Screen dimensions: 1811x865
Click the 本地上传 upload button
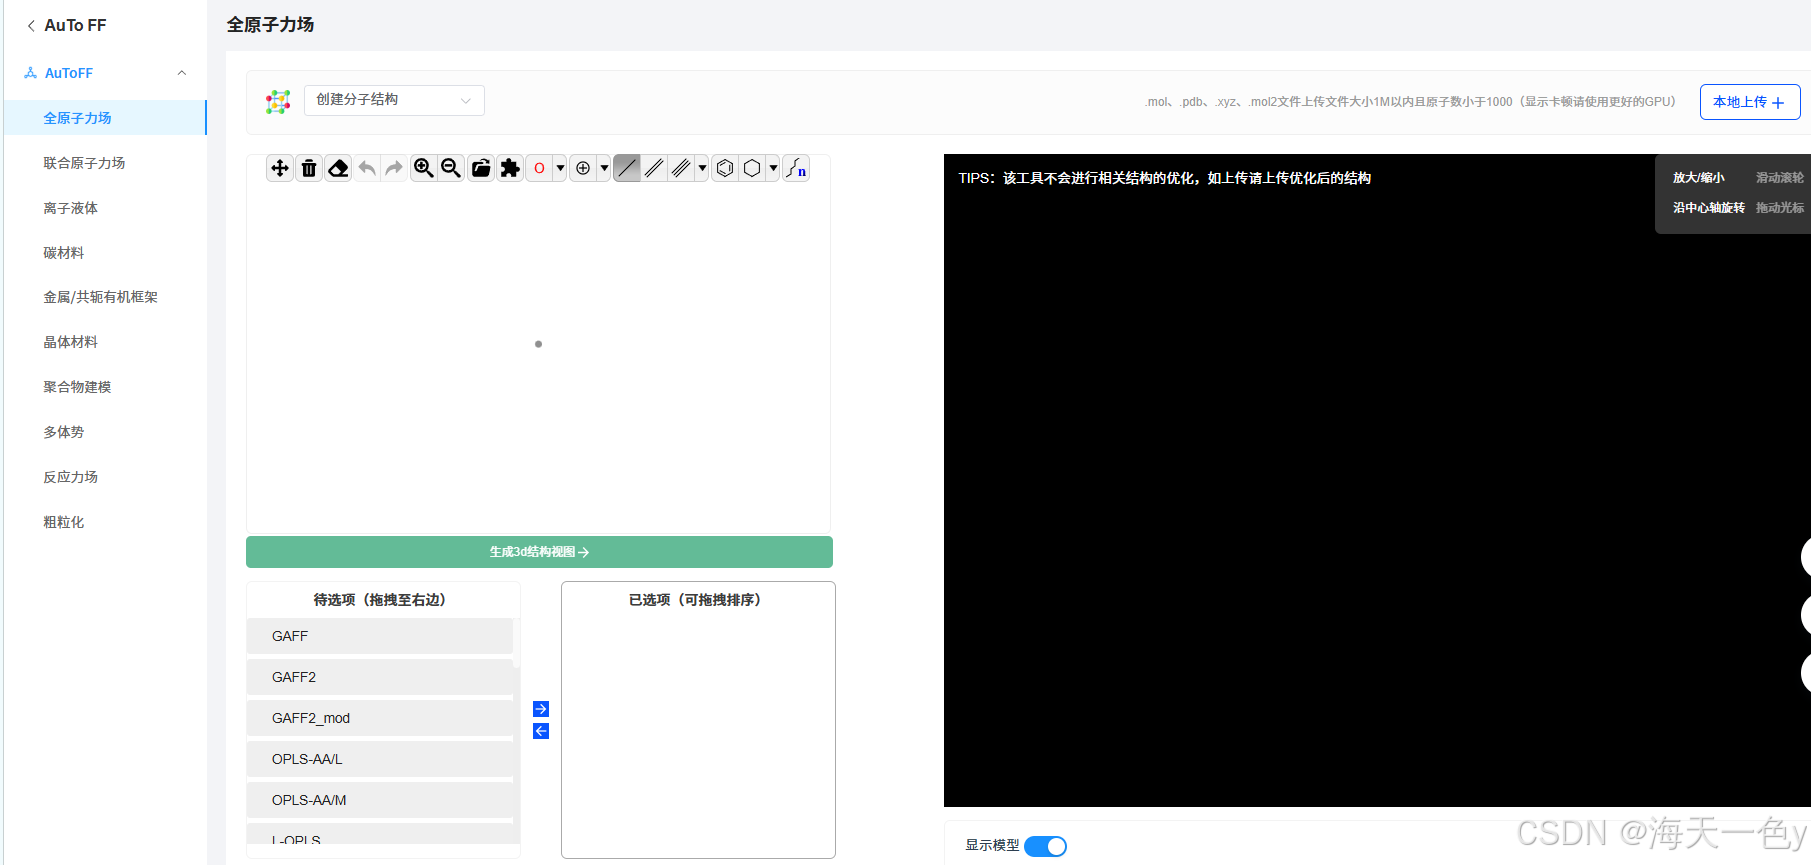point(1750,102)
